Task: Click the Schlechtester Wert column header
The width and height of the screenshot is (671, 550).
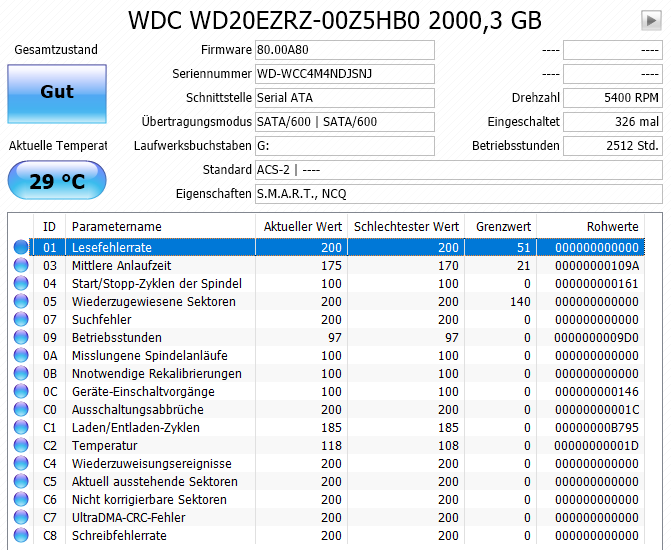Action: (406, 226)
